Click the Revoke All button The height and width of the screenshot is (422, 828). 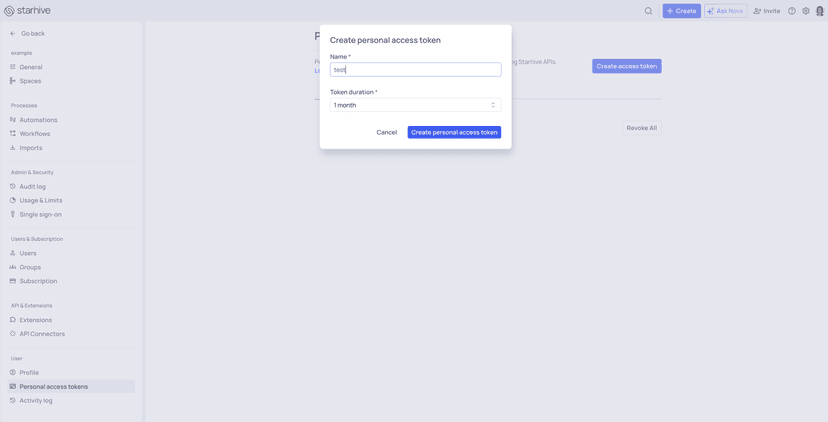coord(642,128)
